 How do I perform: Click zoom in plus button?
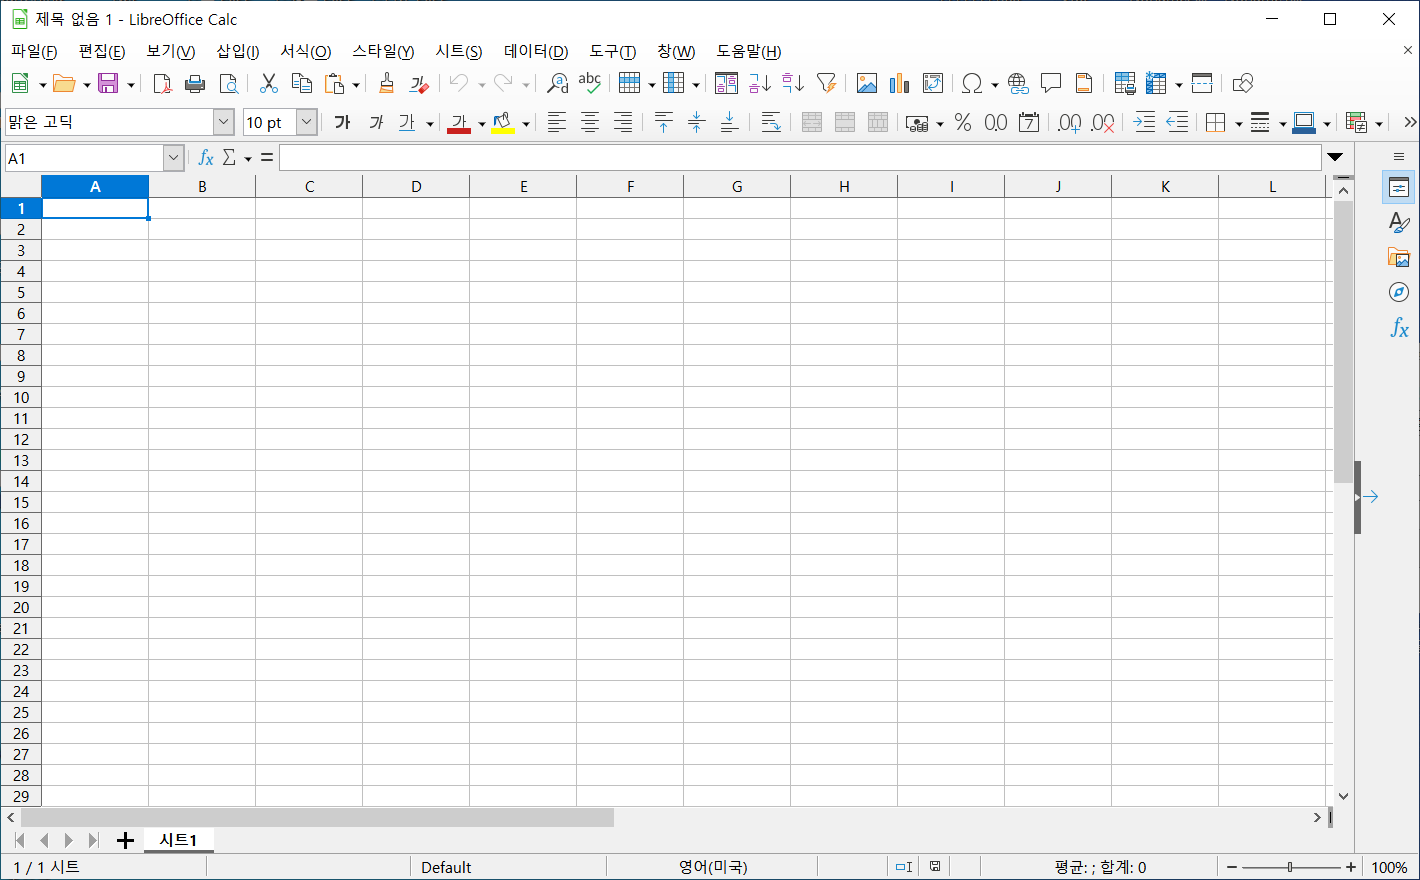[1351, 867]
